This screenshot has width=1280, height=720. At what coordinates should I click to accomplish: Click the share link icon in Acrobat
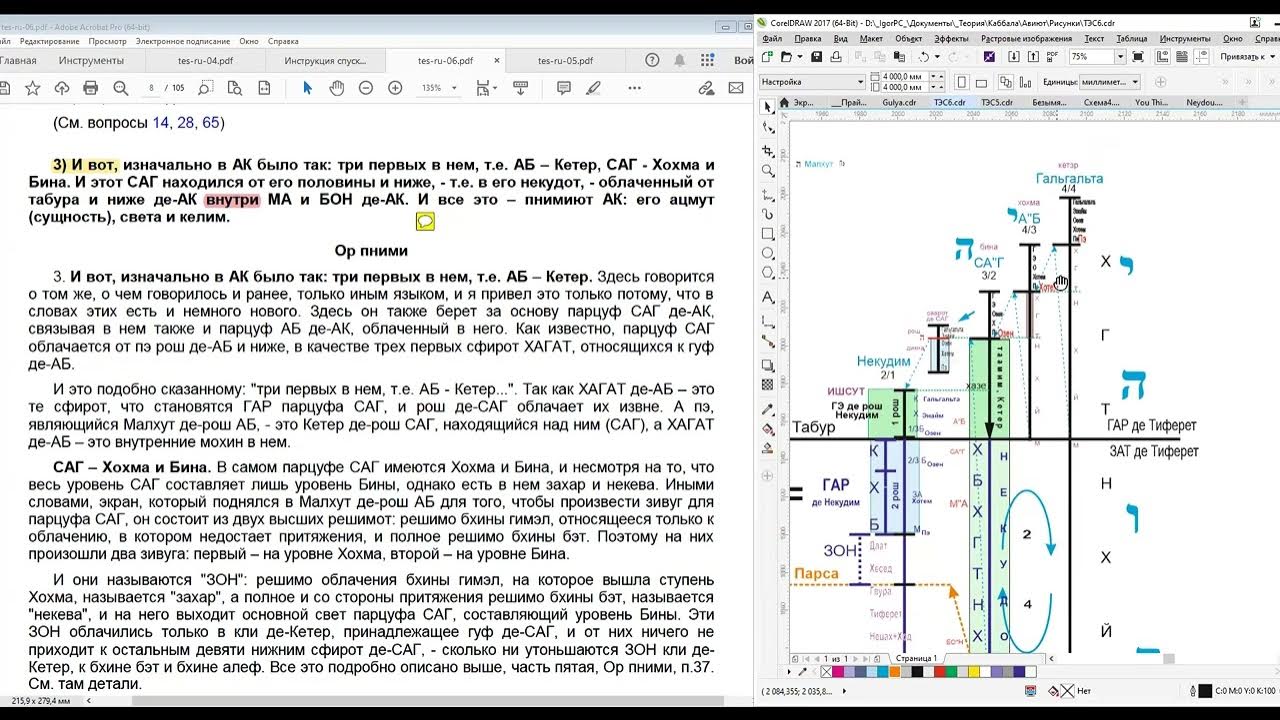[708, 88]
